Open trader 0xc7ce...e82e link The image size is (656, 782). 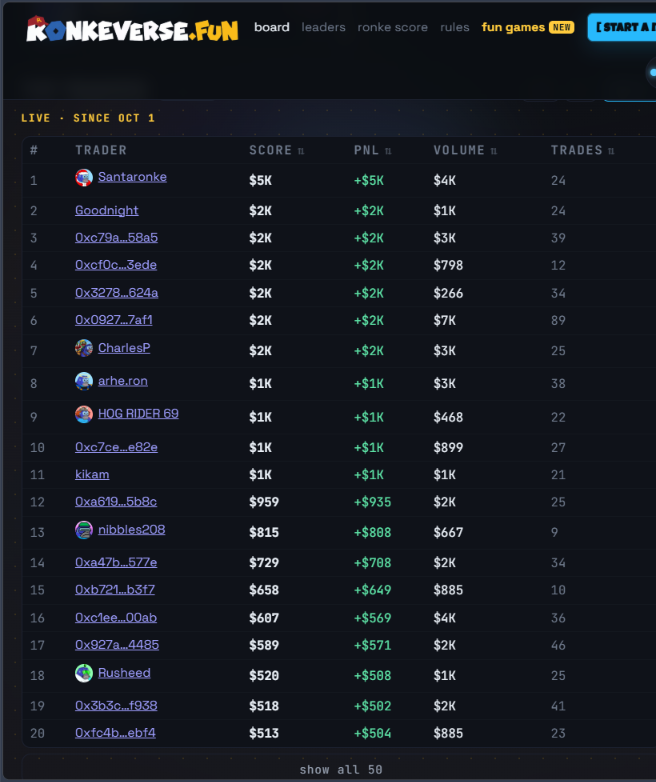click(116, 447)
